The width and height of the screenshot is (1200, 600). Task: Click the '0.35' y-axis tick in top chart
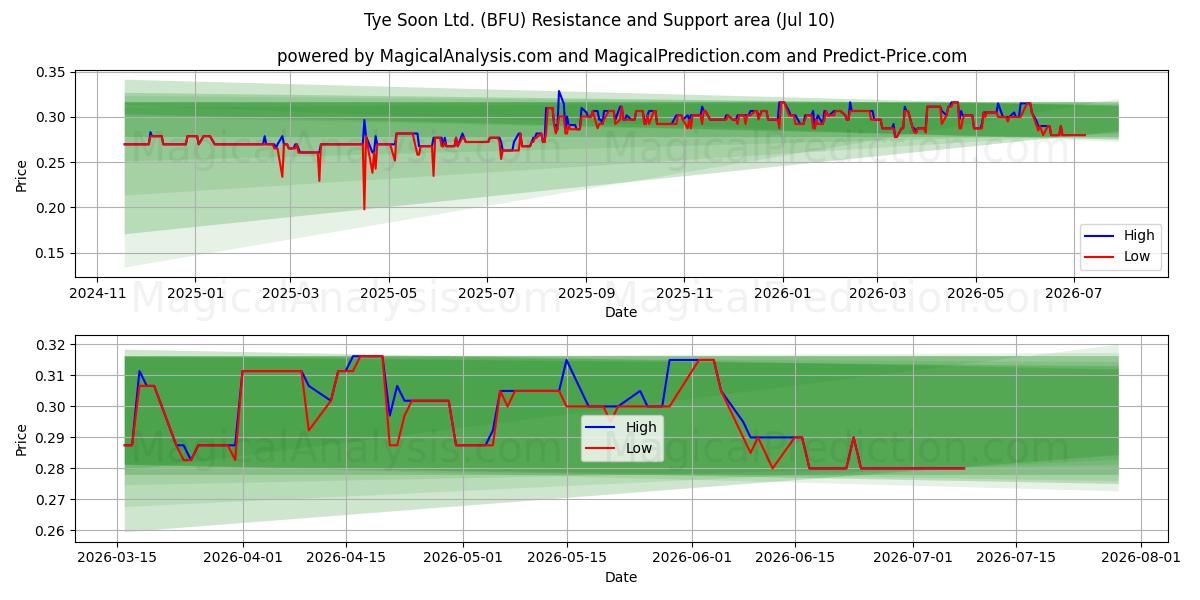click(51, 72)
